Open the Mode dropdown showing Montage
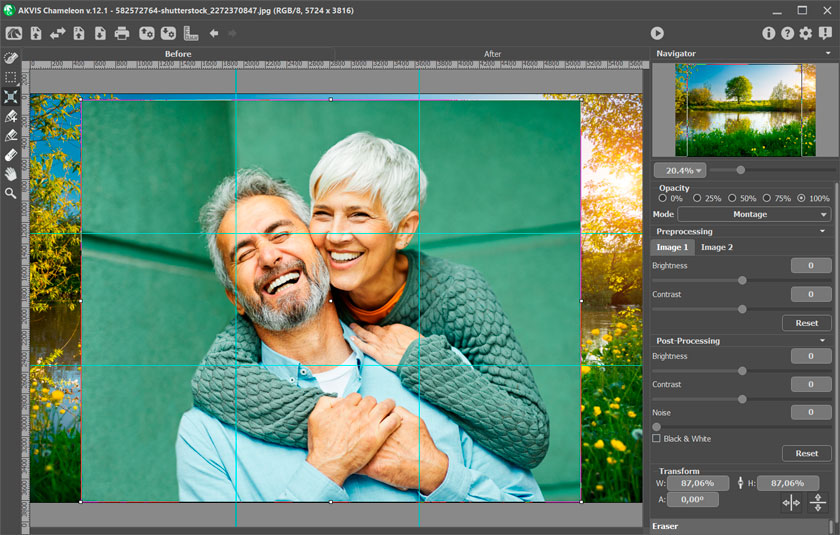 click(x=754, y=214)
